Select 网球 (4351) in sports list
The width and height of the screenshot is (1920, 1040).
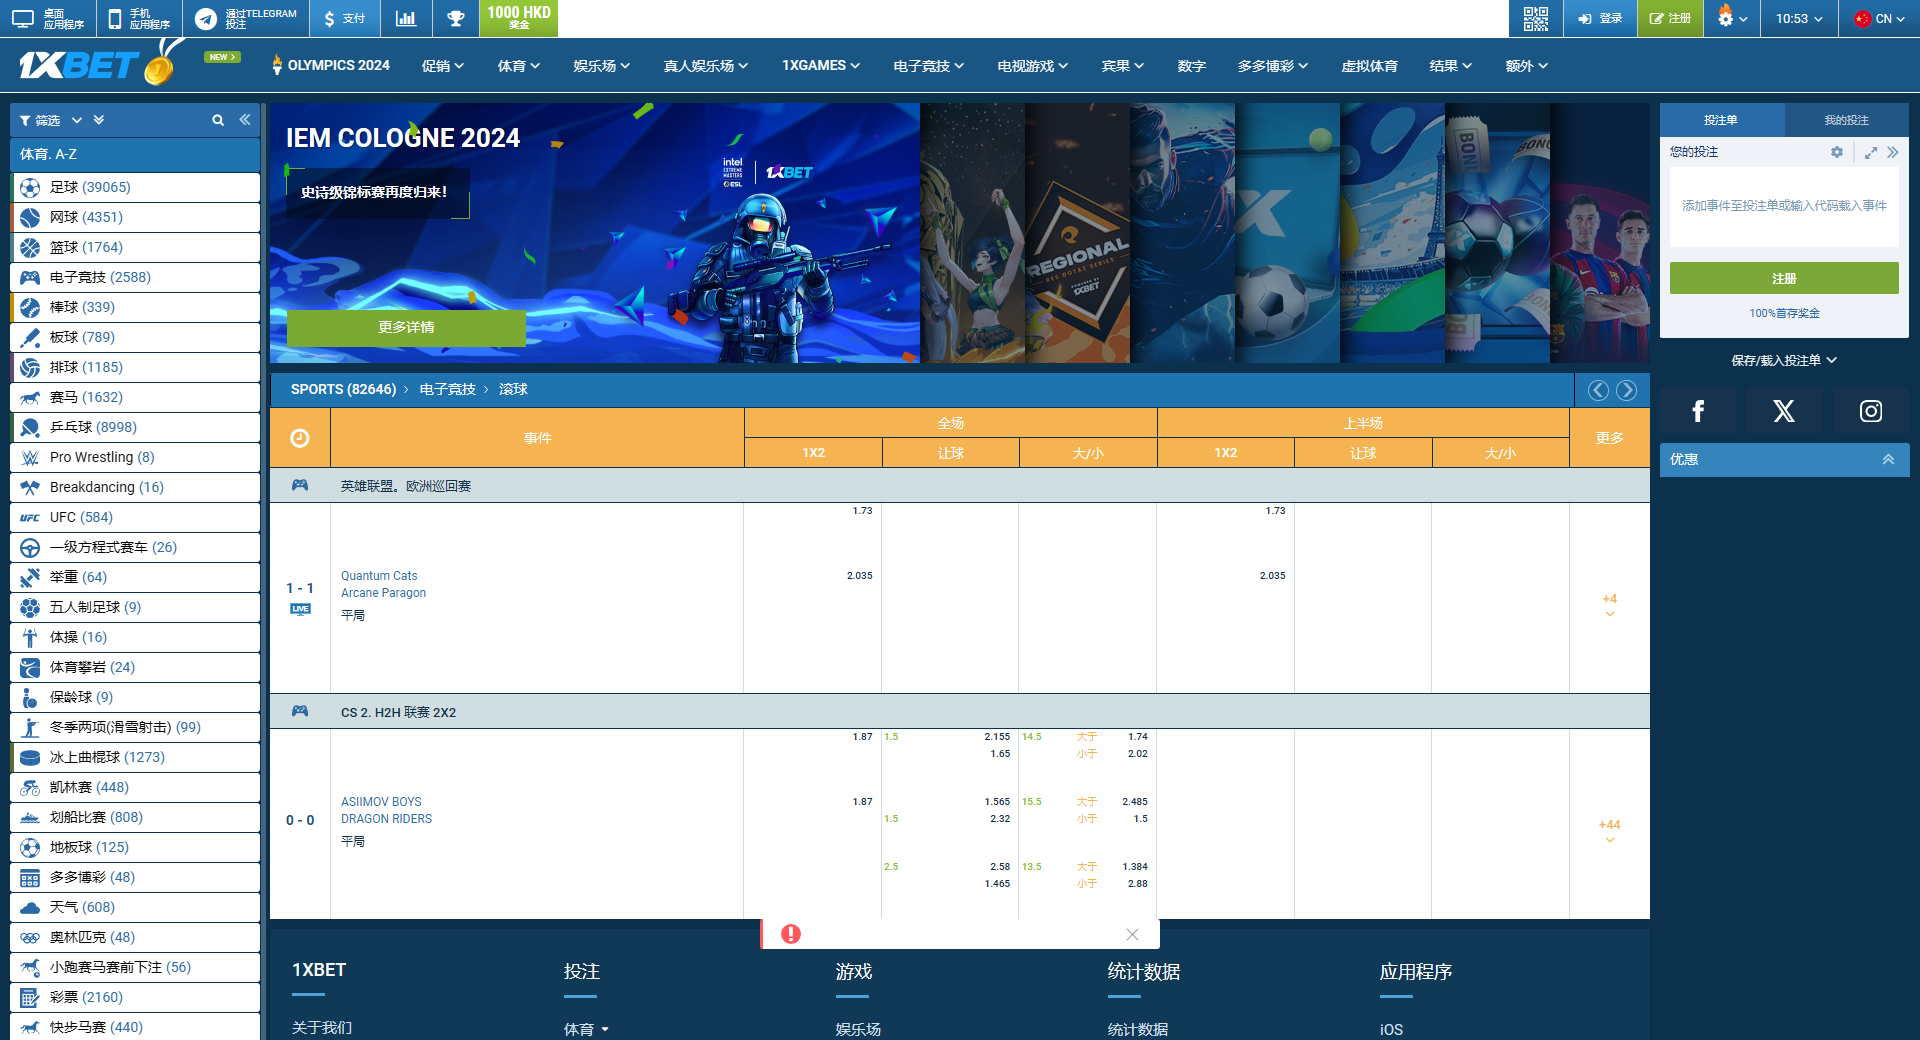pyautogui.click(x=135, y=217)
